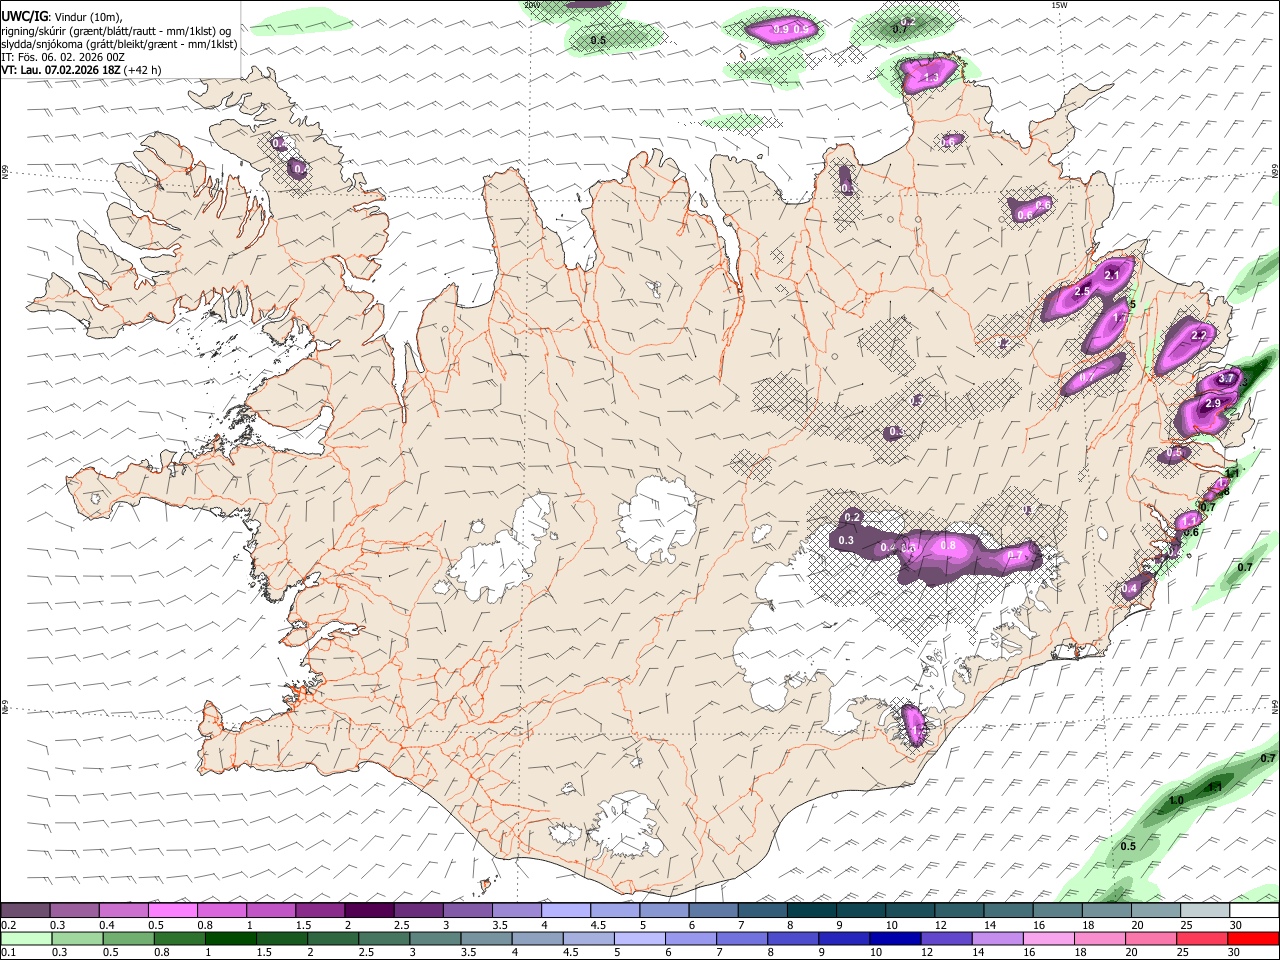The image size is (1280, 960).
Task: Select the 'IT: Fös. 06. 02. 2026 00Z' line
Action: (63, 57)
